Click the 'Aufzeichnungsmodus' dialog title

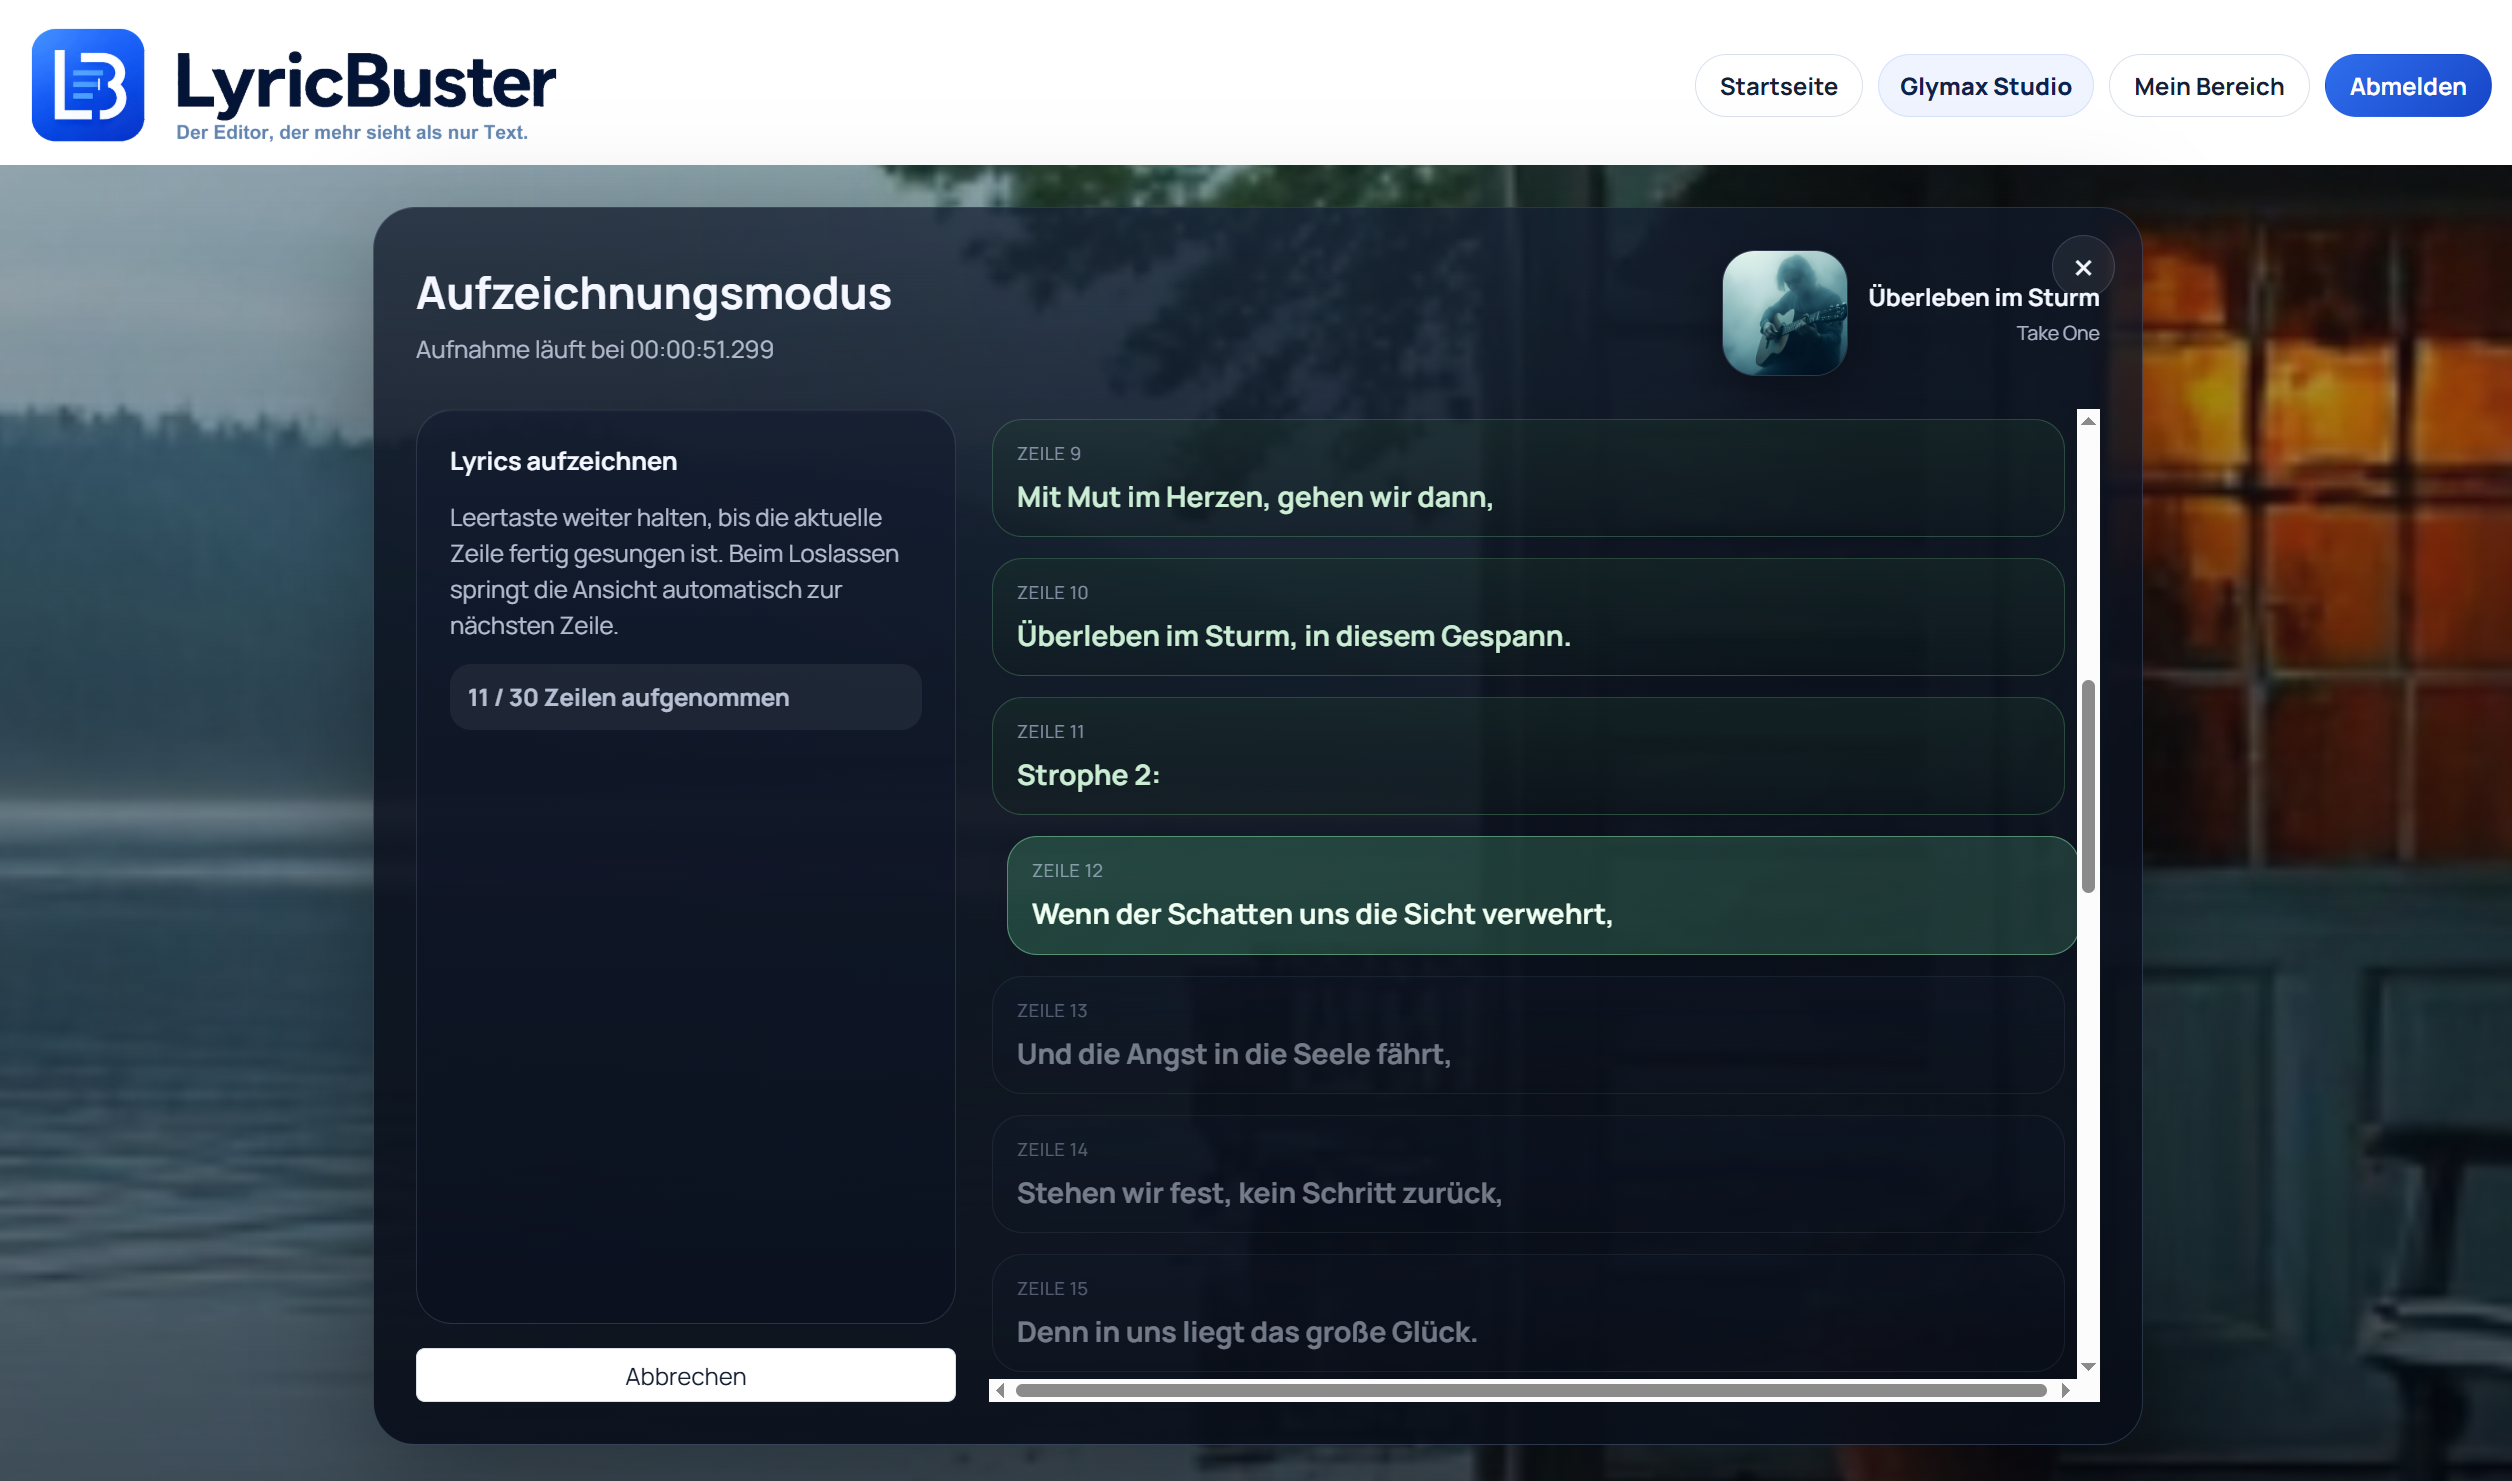click(653, 293)
